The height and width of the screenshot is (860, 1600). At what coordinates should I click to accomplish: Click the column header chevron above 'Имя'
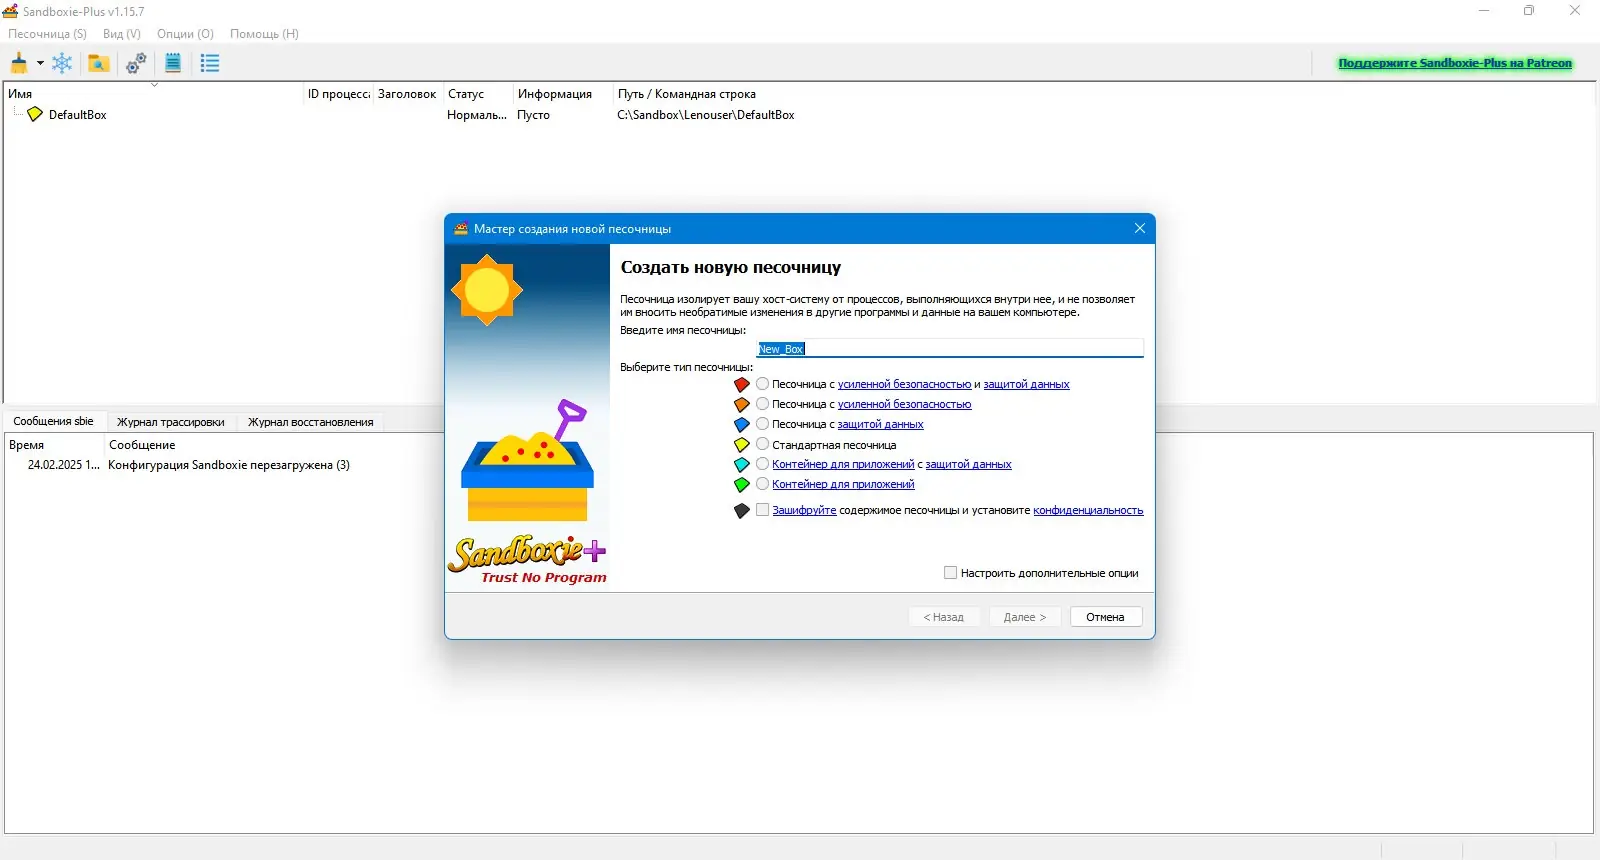(x=154, y=85)
